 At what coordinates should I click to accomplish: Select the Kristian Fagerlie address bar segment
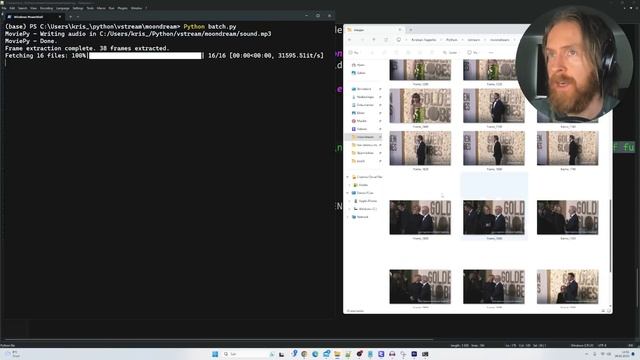pos(424,40)
